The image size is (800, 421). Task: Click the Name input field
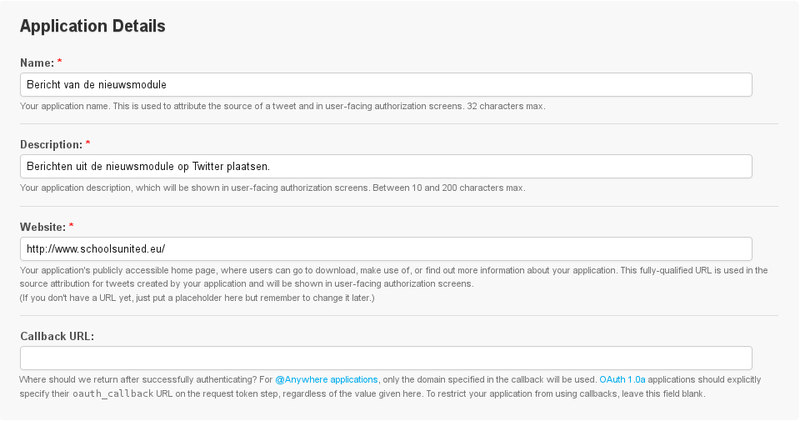pos(386,85)
